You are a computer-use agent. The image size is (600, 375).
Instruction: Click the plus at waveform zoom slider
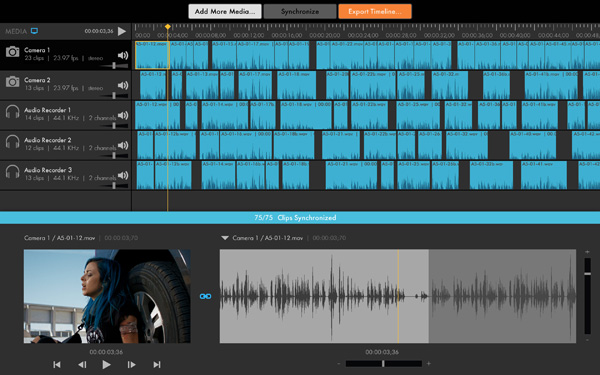click(x=429, y=364)
